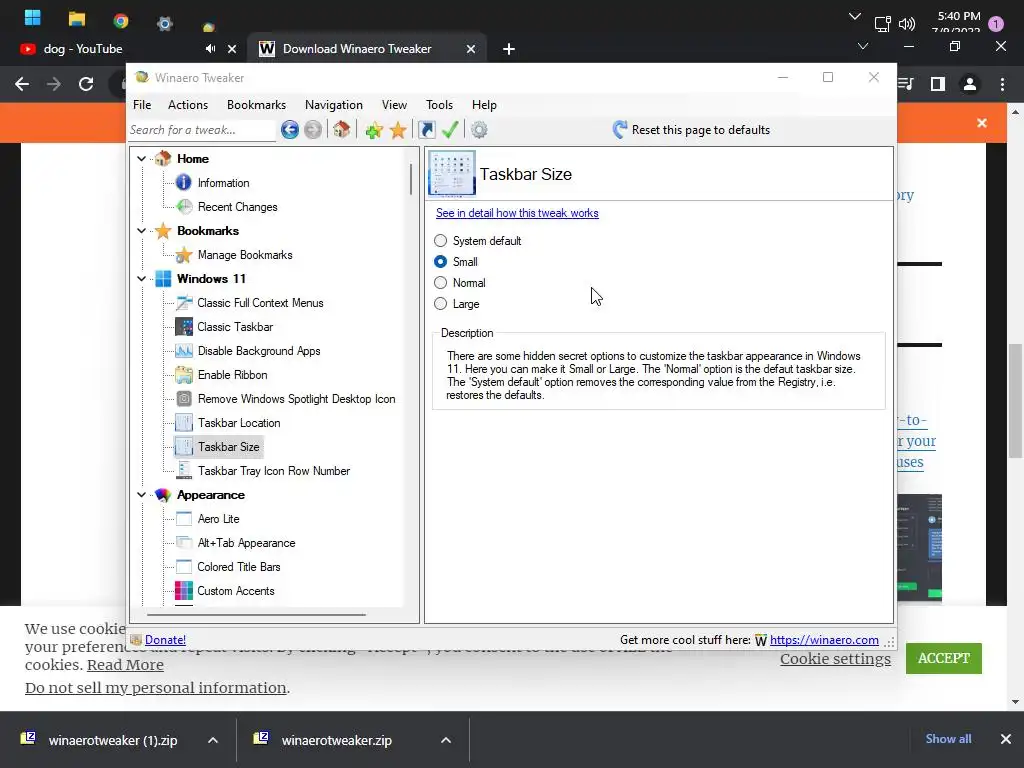The height and width of the screenshot is (768, 1024).
Task: Open settings with the gear toolbar icon
Action: [479, 130]
